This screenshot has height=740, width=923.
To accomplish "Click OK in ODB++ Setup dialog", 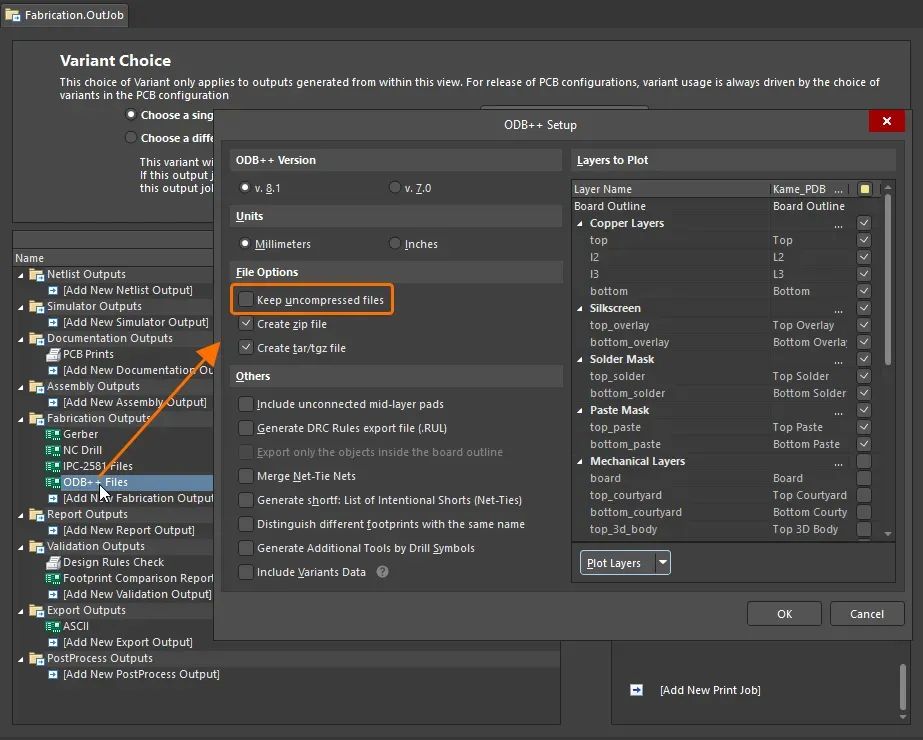I will pyautogui.click(x=784, y=613).
